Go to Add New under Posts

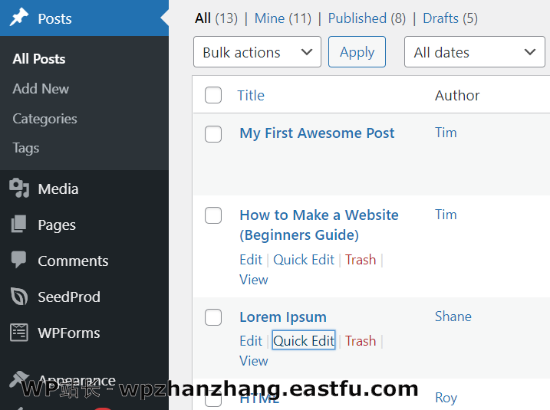41,89
